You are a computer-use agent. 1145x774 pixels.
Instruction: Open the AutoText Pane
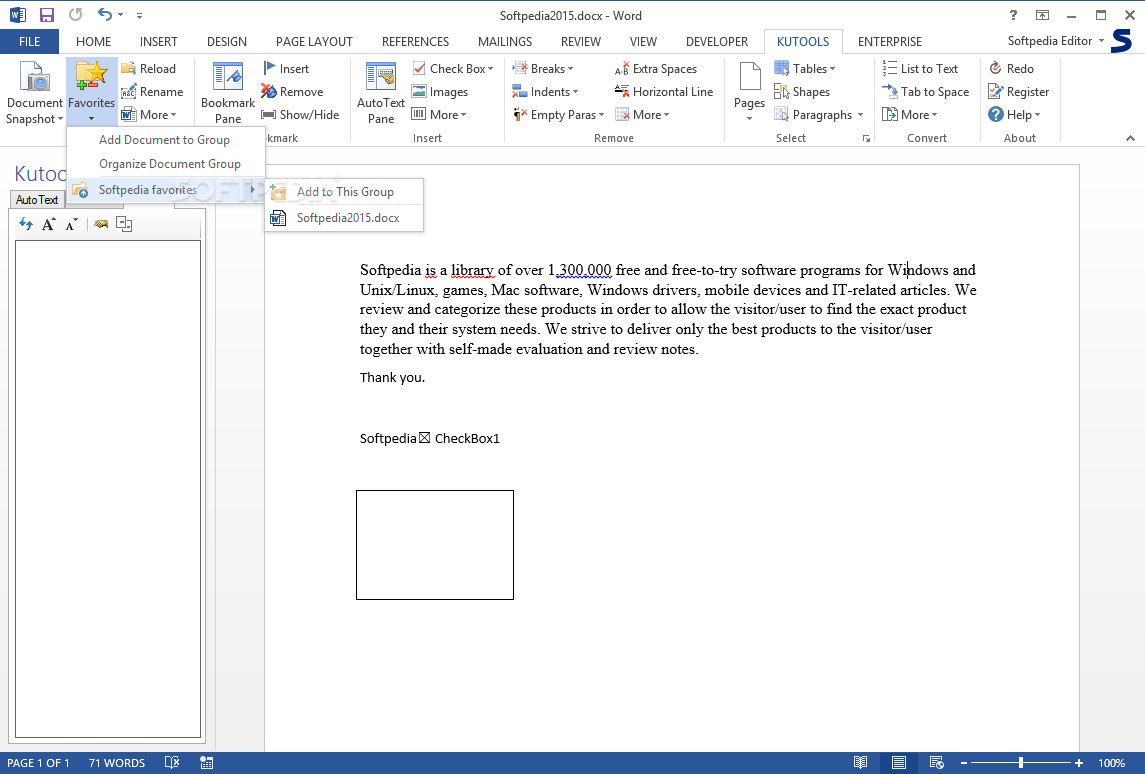click(x=380, y=93)
